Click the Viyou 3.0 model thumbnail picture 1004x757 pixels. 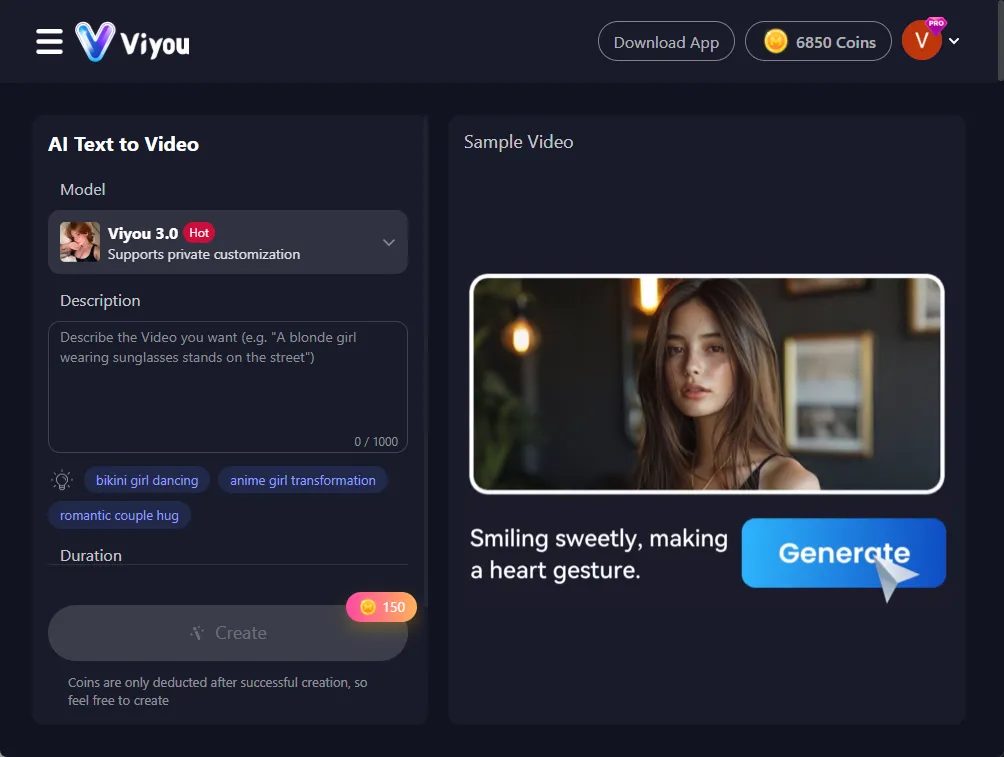point(80,242)
